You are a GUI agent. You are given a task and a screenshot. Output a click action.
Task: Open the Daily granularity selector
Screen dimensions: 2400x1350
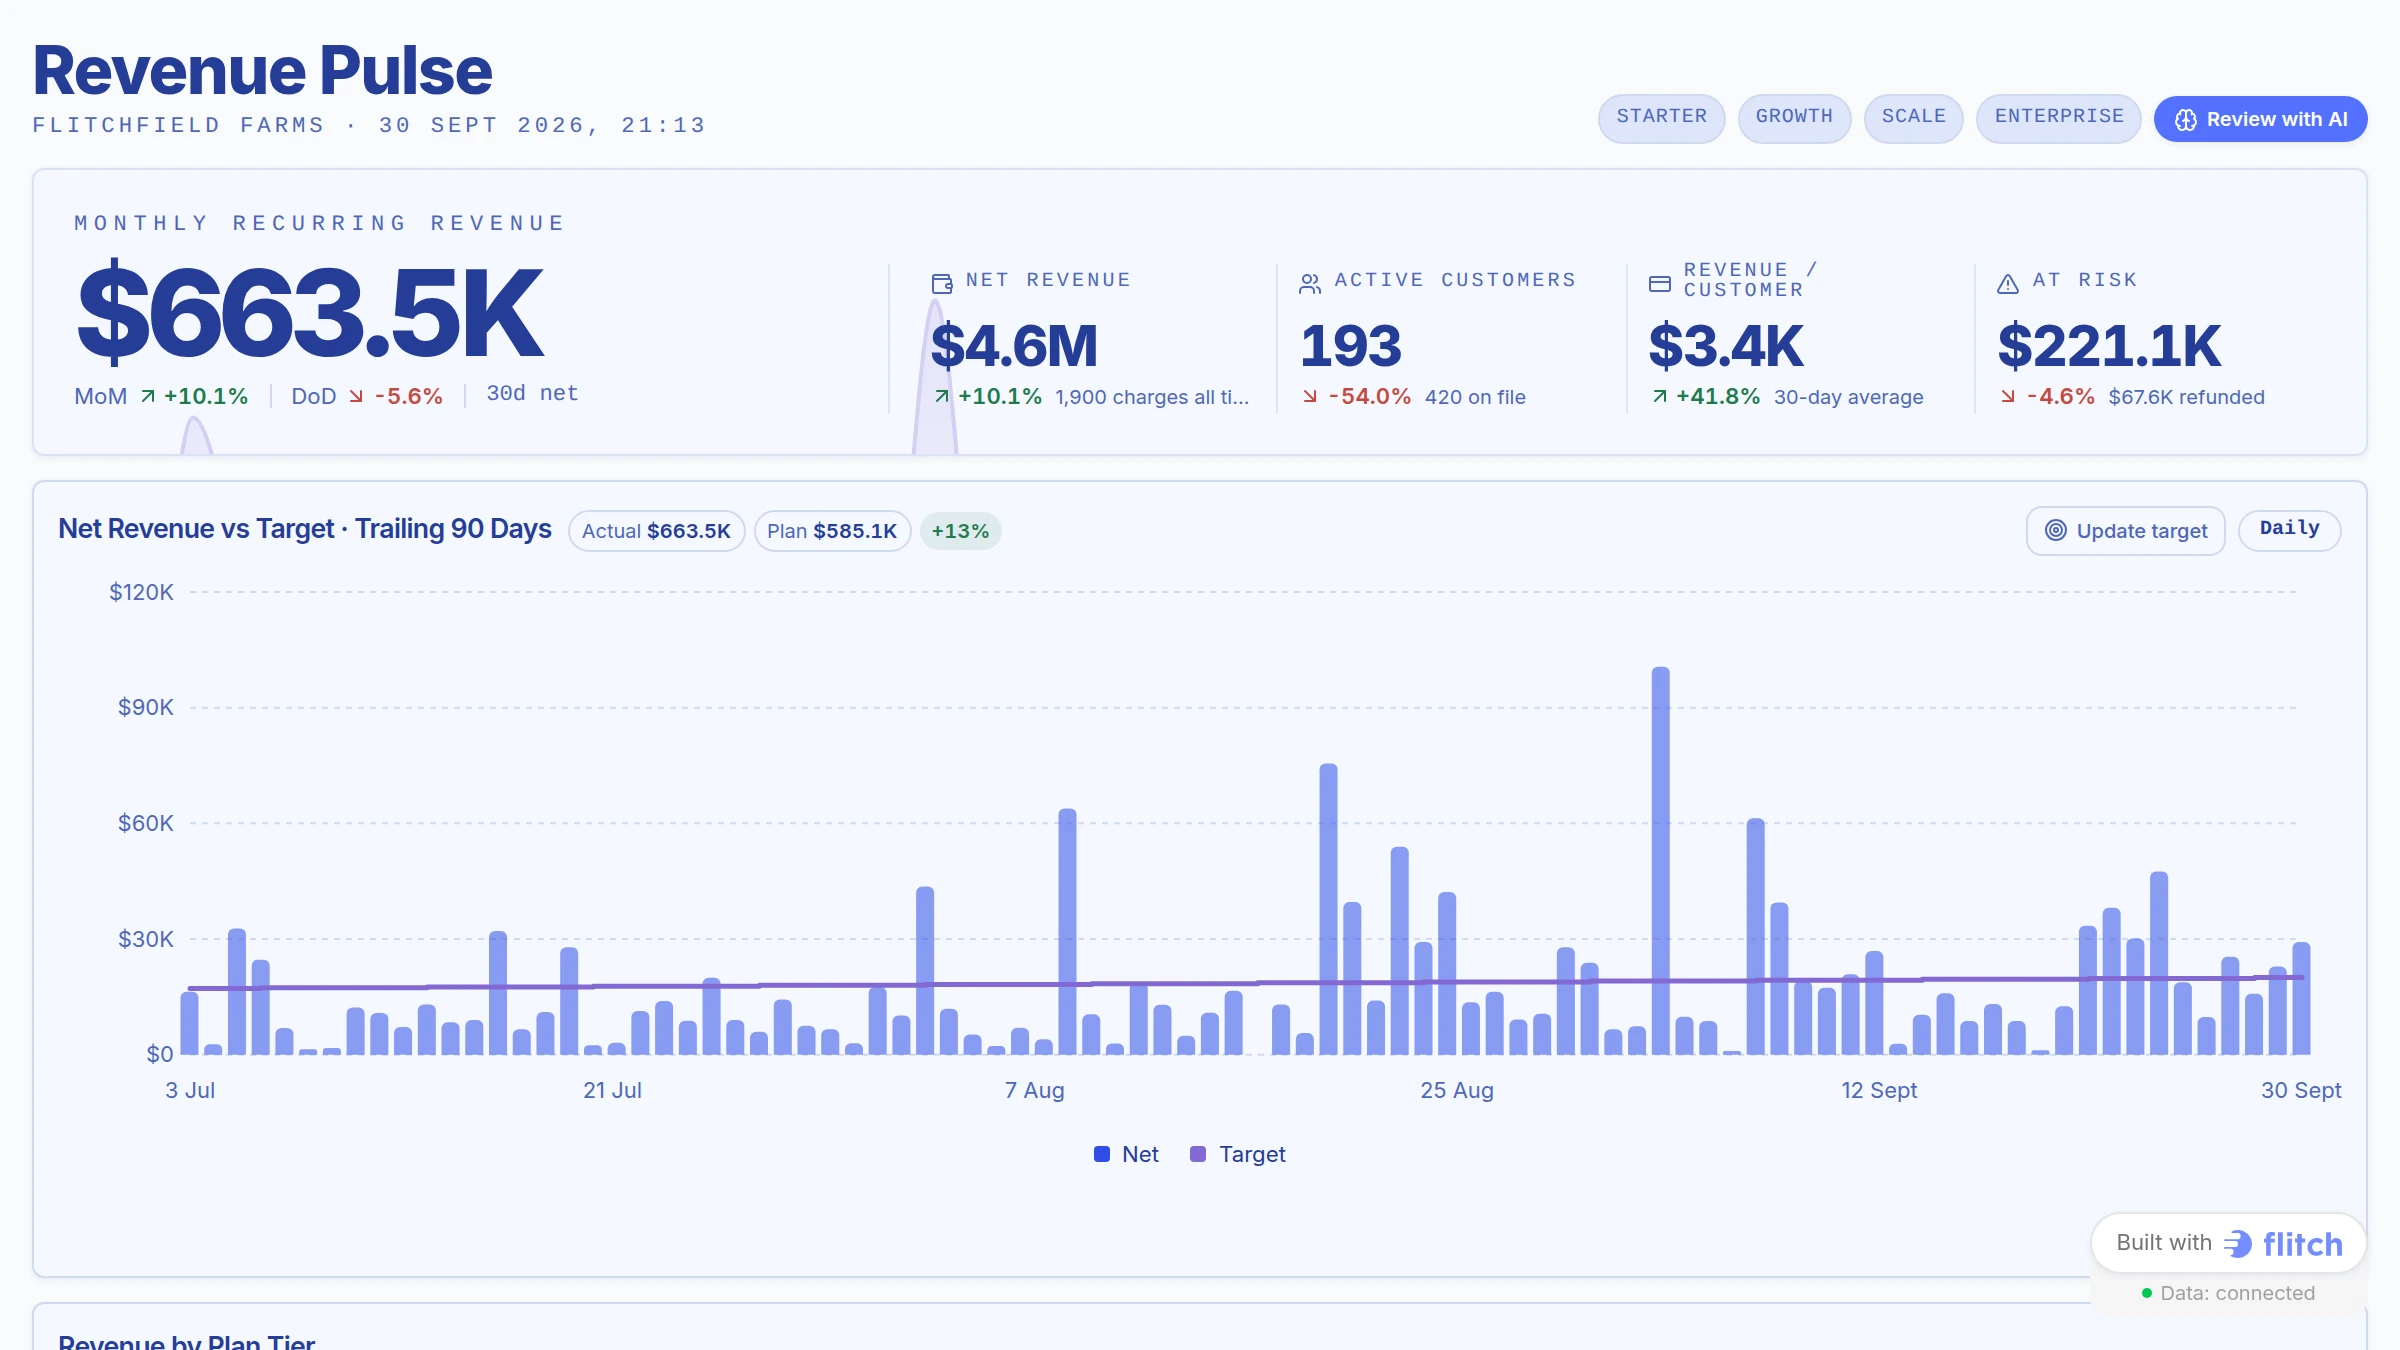pyautogui.click(x=2289, y=529)
